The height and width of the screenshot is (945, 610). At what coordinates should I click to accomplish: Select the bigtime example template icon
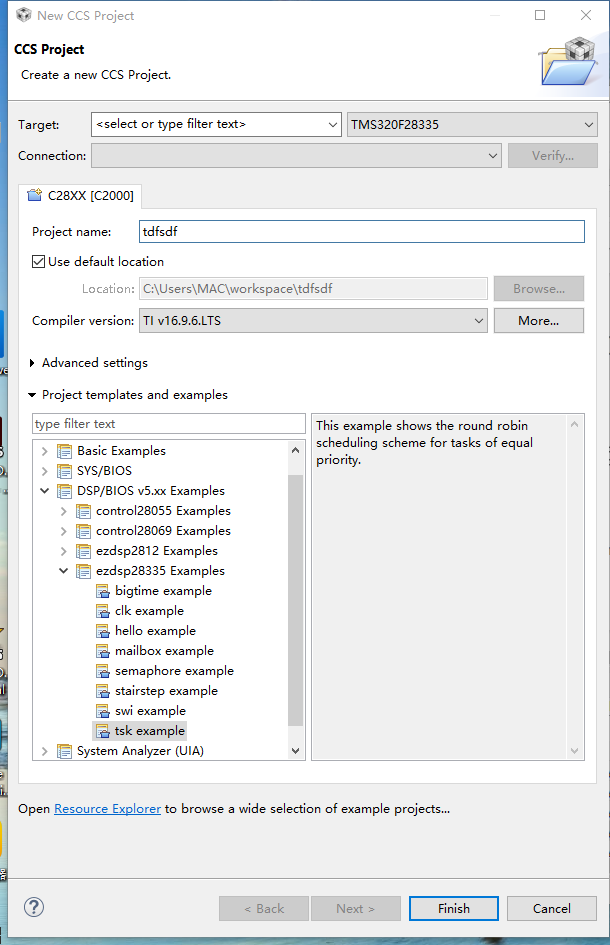click(103, 591)
